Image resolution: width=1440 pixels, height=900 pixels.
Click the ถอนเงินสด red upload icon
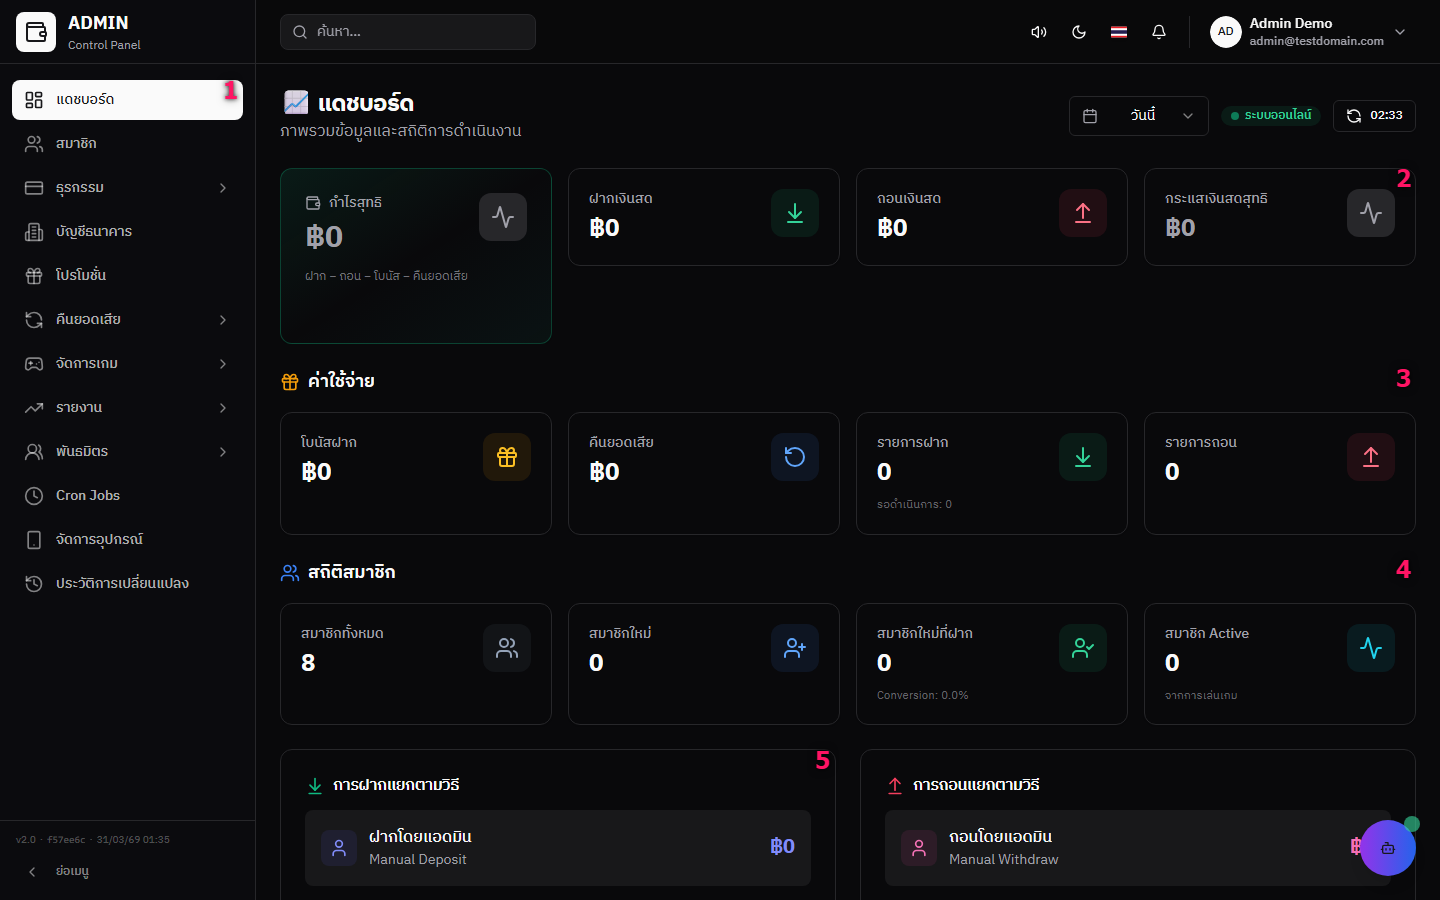point(1082,213)
